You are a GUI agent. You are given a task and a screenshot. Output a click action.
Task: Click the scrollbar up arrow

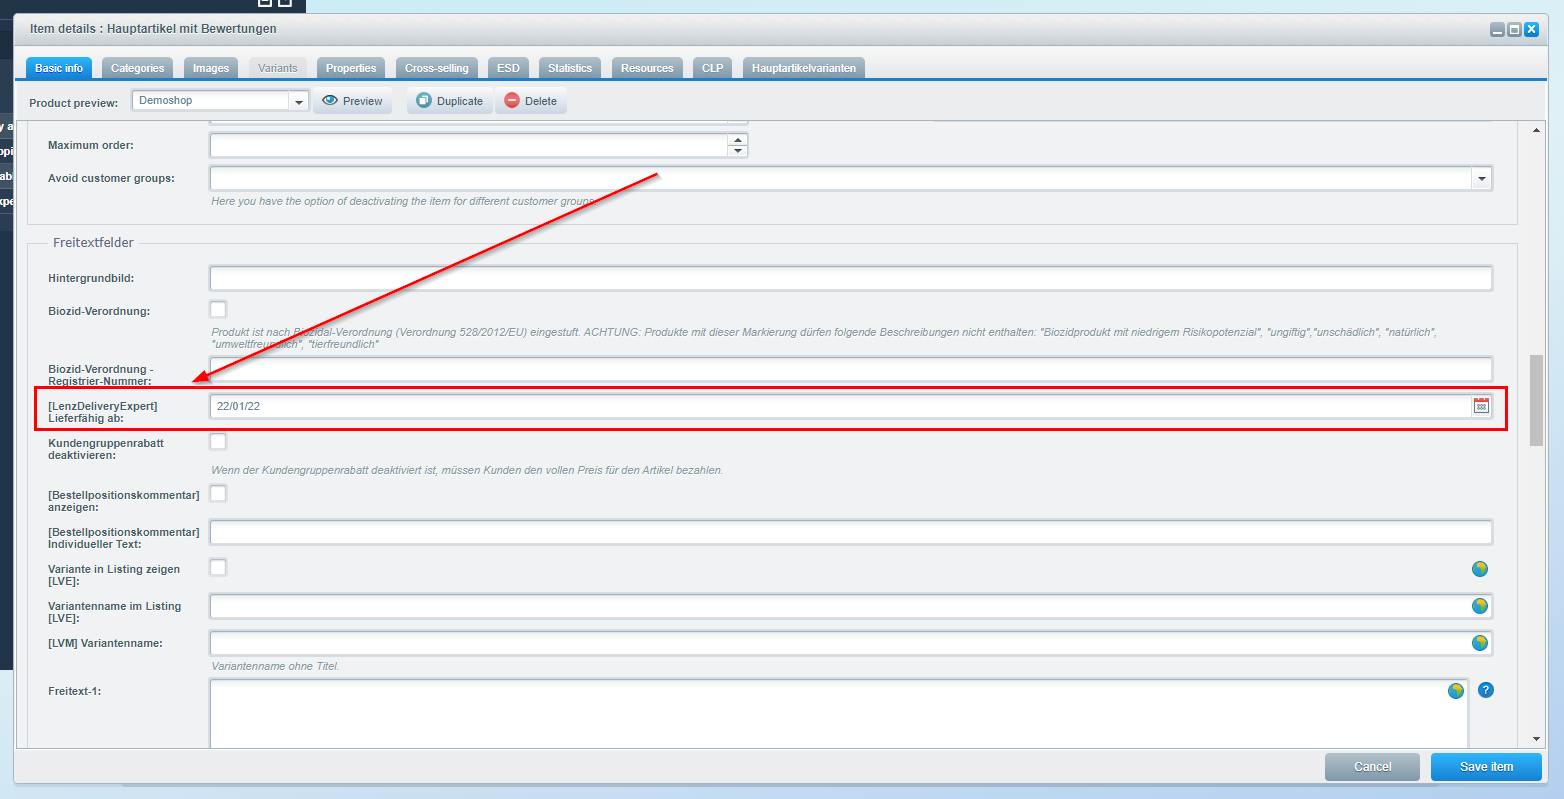(x=1536, y=131)
